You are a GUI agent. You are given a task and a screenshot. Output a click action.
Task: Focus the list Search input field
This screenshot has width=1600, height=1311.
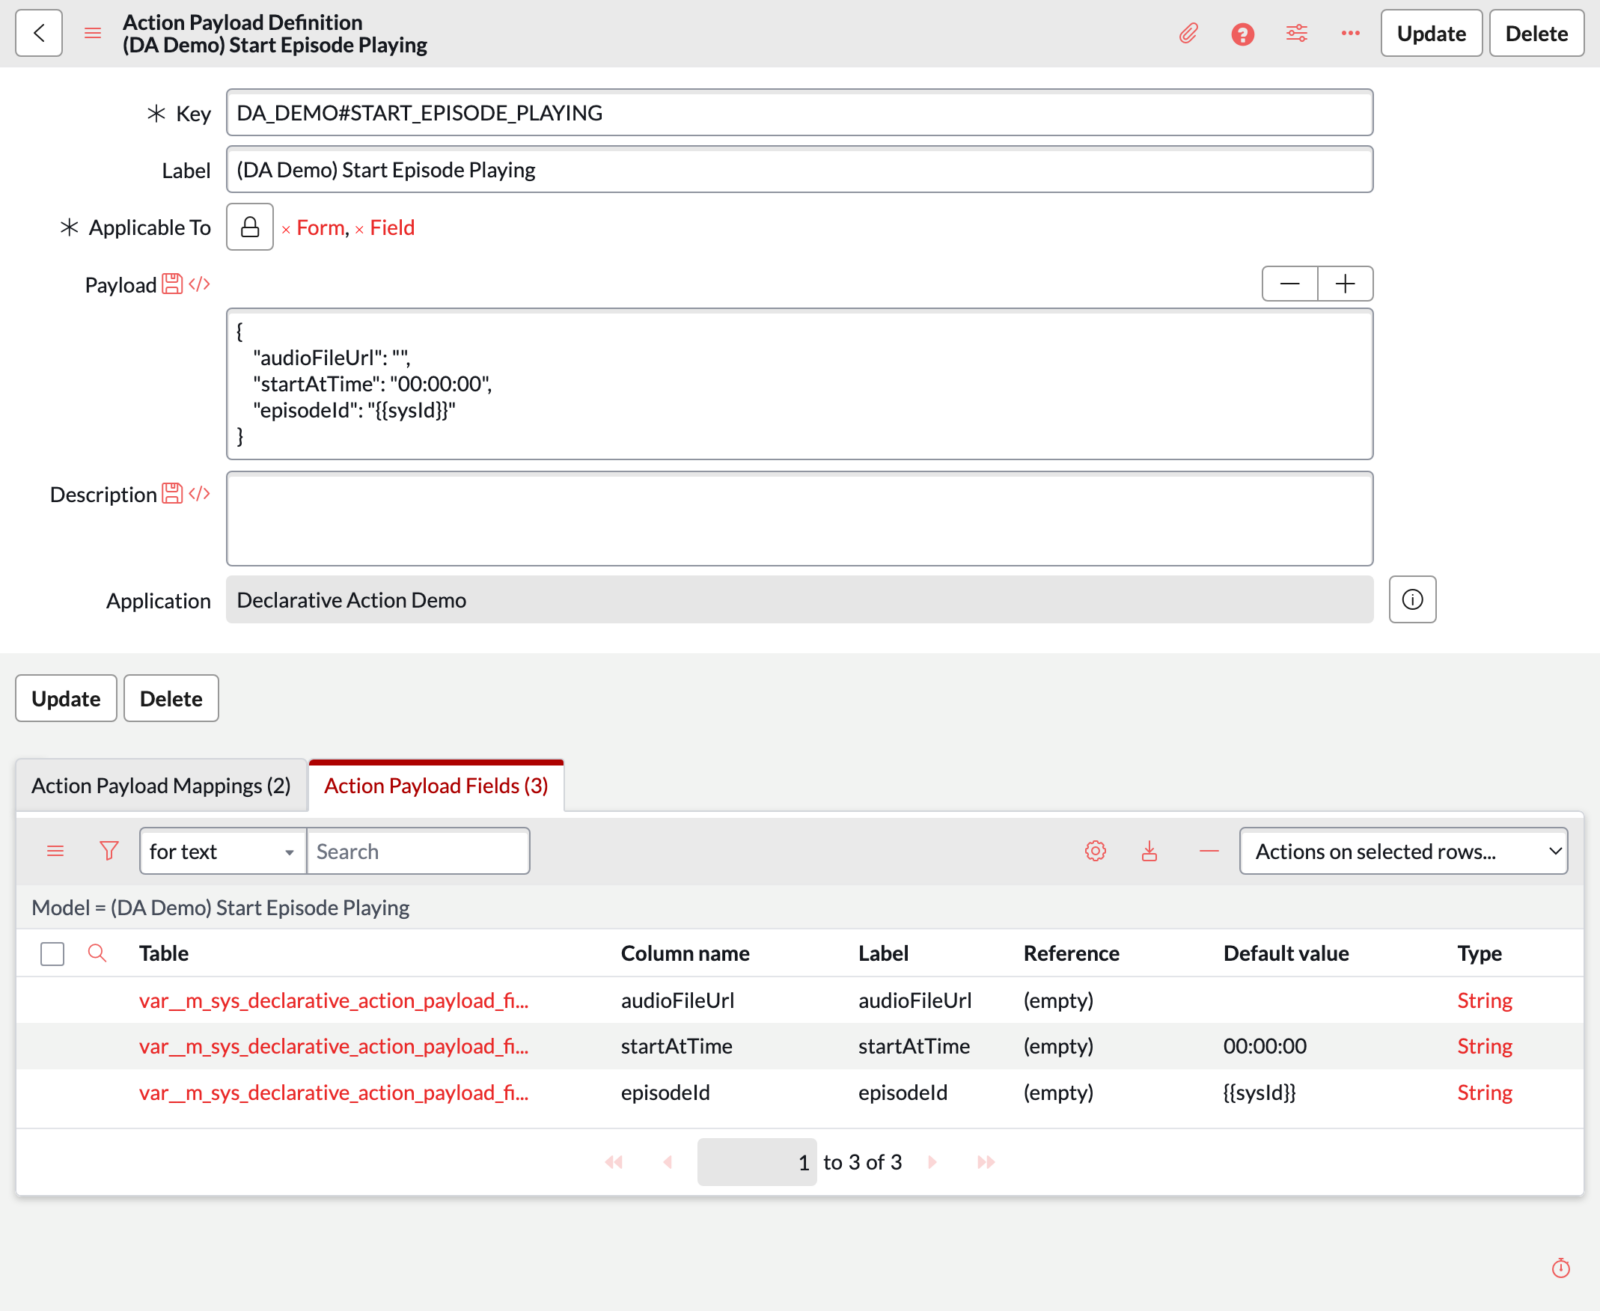coord(418,851)
